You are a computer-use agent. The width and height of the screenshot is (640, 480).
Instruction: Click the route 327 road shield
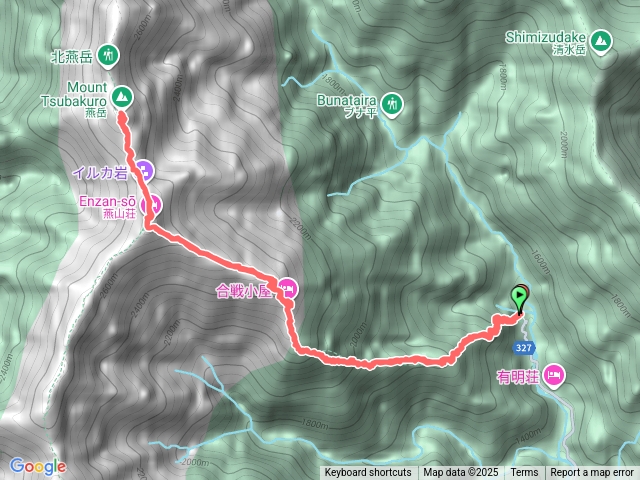click(523, 347)
